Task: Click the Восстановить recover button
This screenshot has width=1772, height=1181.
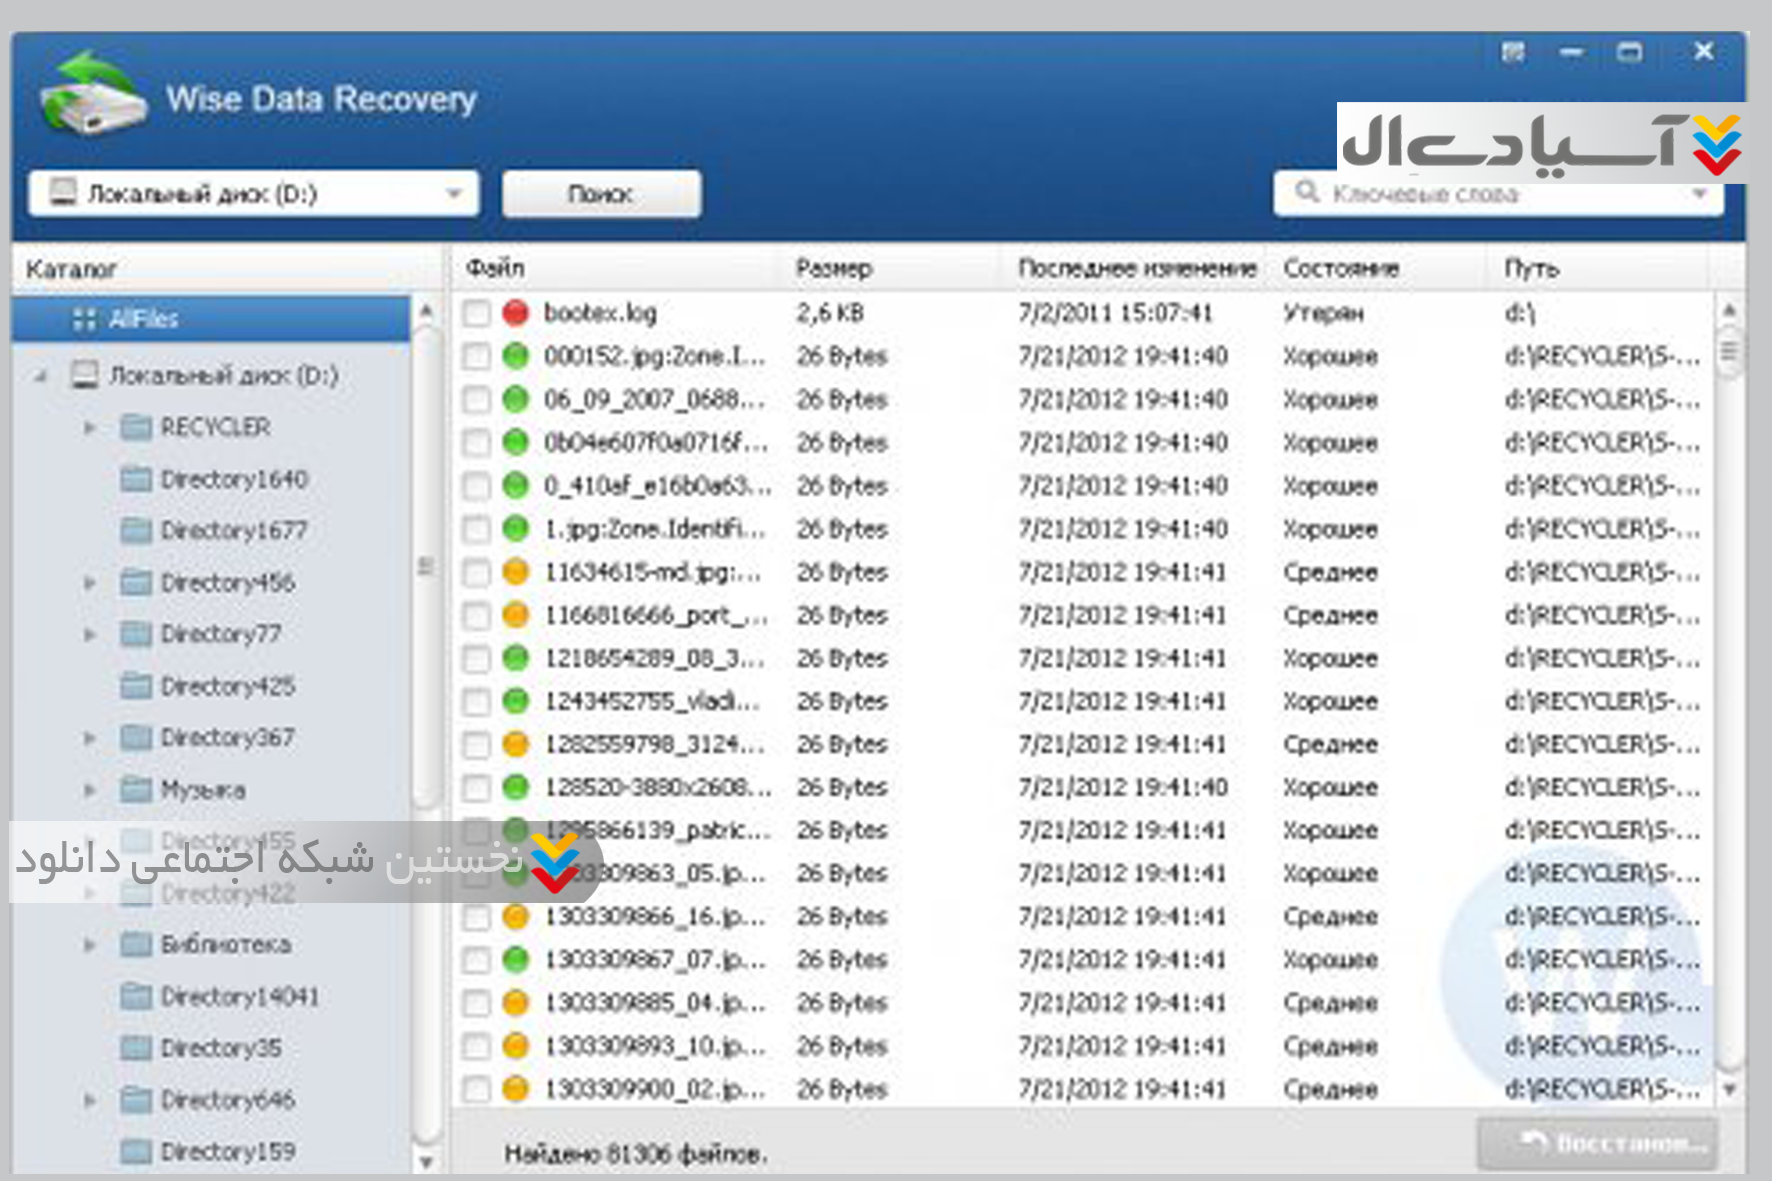Action: pyautogui.click(x=1596, y=1142)
